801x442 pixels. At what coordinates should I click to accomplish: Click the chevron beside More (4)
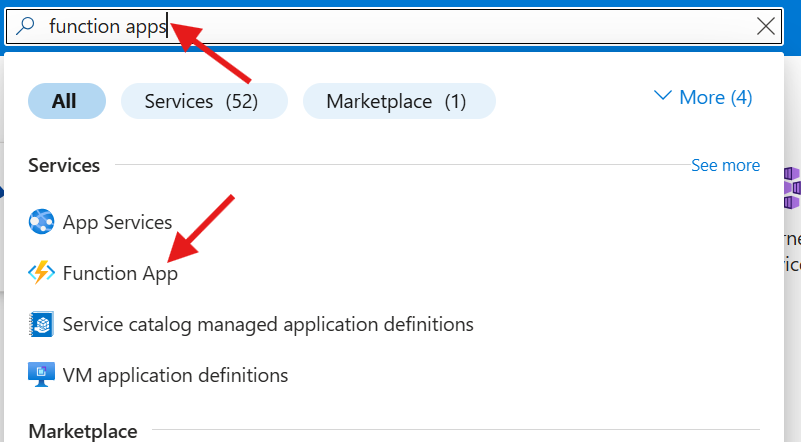(663, 97)
